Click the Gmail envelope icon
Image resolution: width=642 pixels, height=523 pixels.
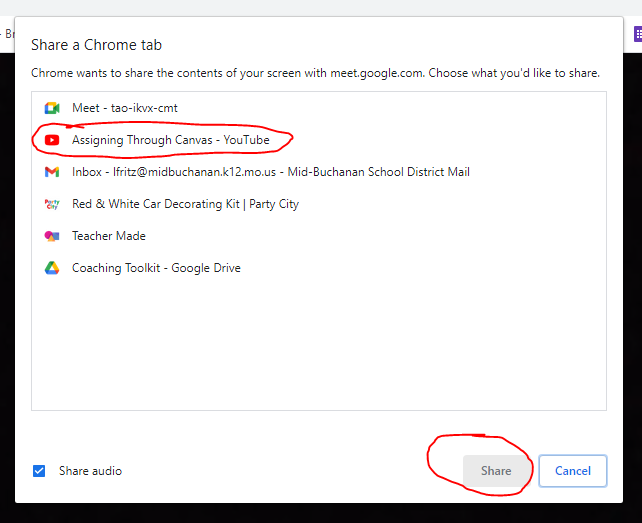(52, 172)
